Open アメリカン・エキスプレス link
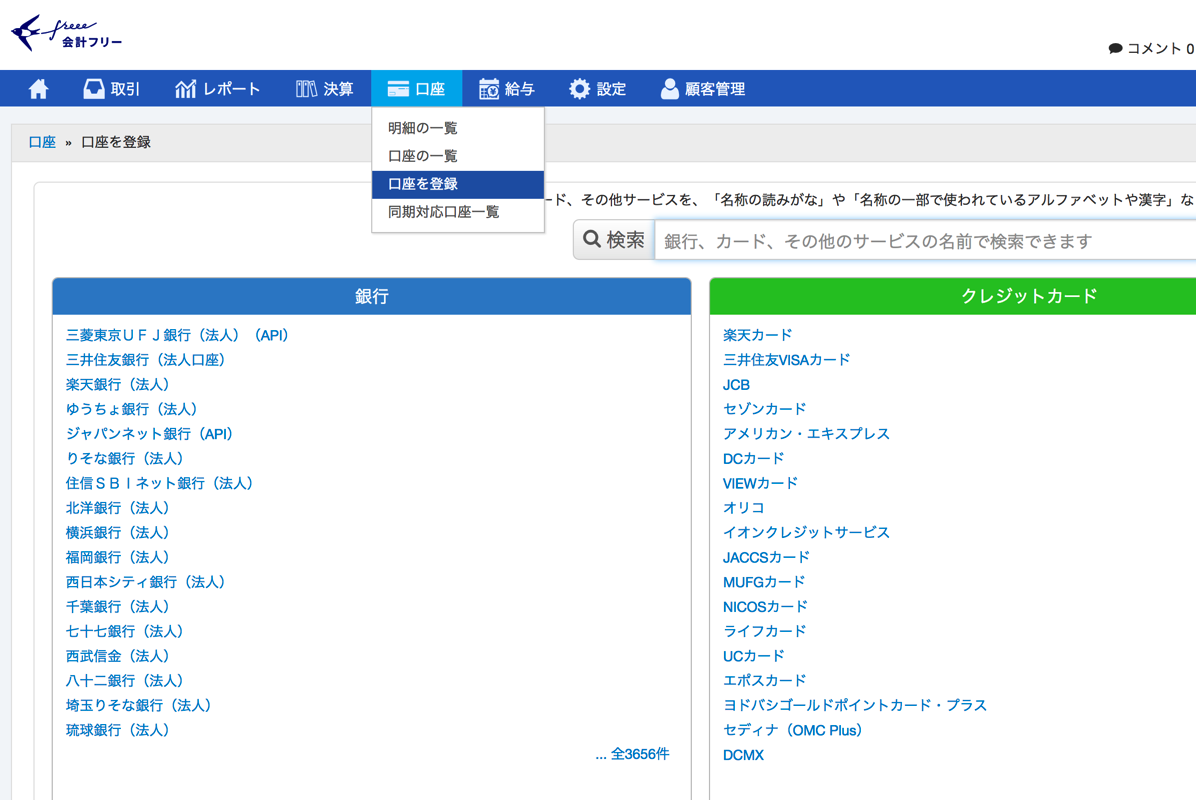 [x=806, y=434]
